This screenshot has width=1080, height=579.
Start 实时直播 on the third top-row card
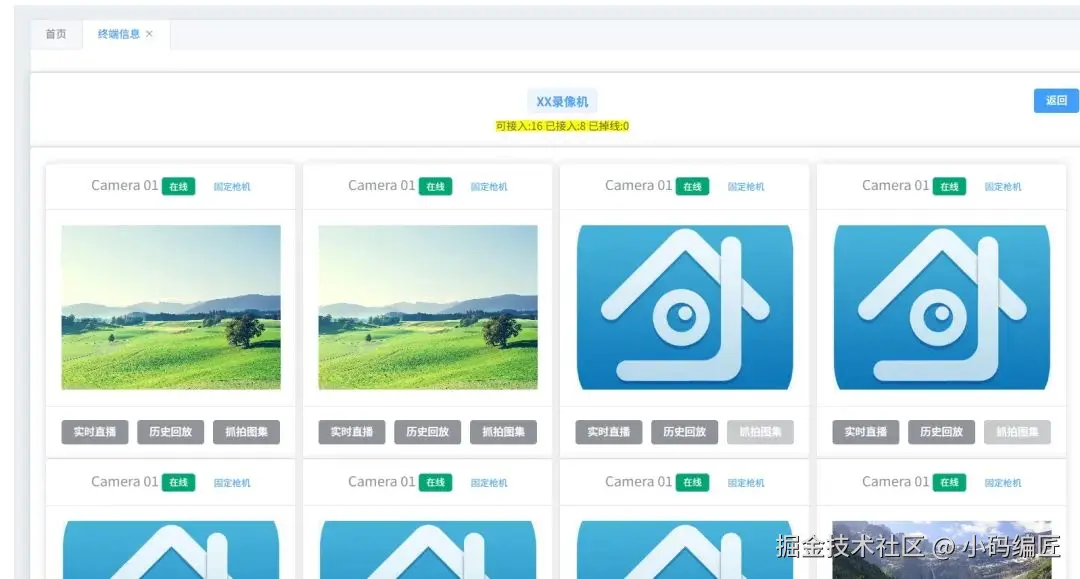point(609,432)
